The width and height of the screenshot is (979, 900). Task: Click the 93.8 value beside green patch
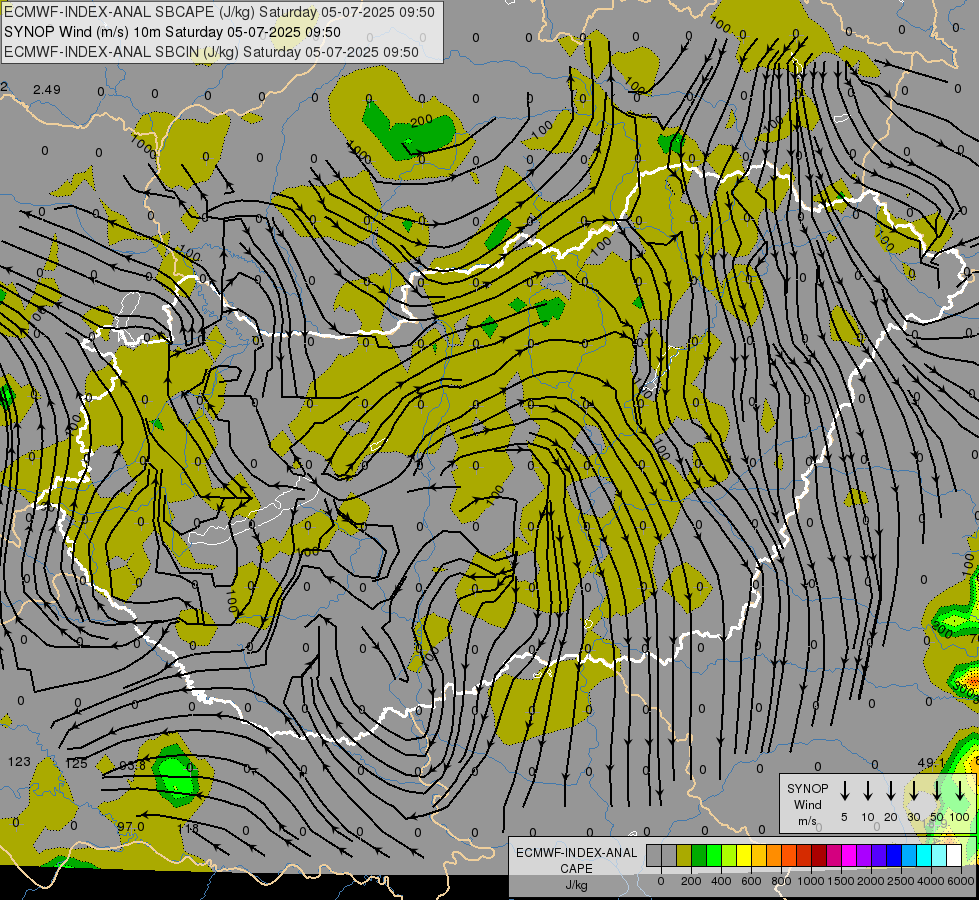pyautogui.click(x=132, y=766)
